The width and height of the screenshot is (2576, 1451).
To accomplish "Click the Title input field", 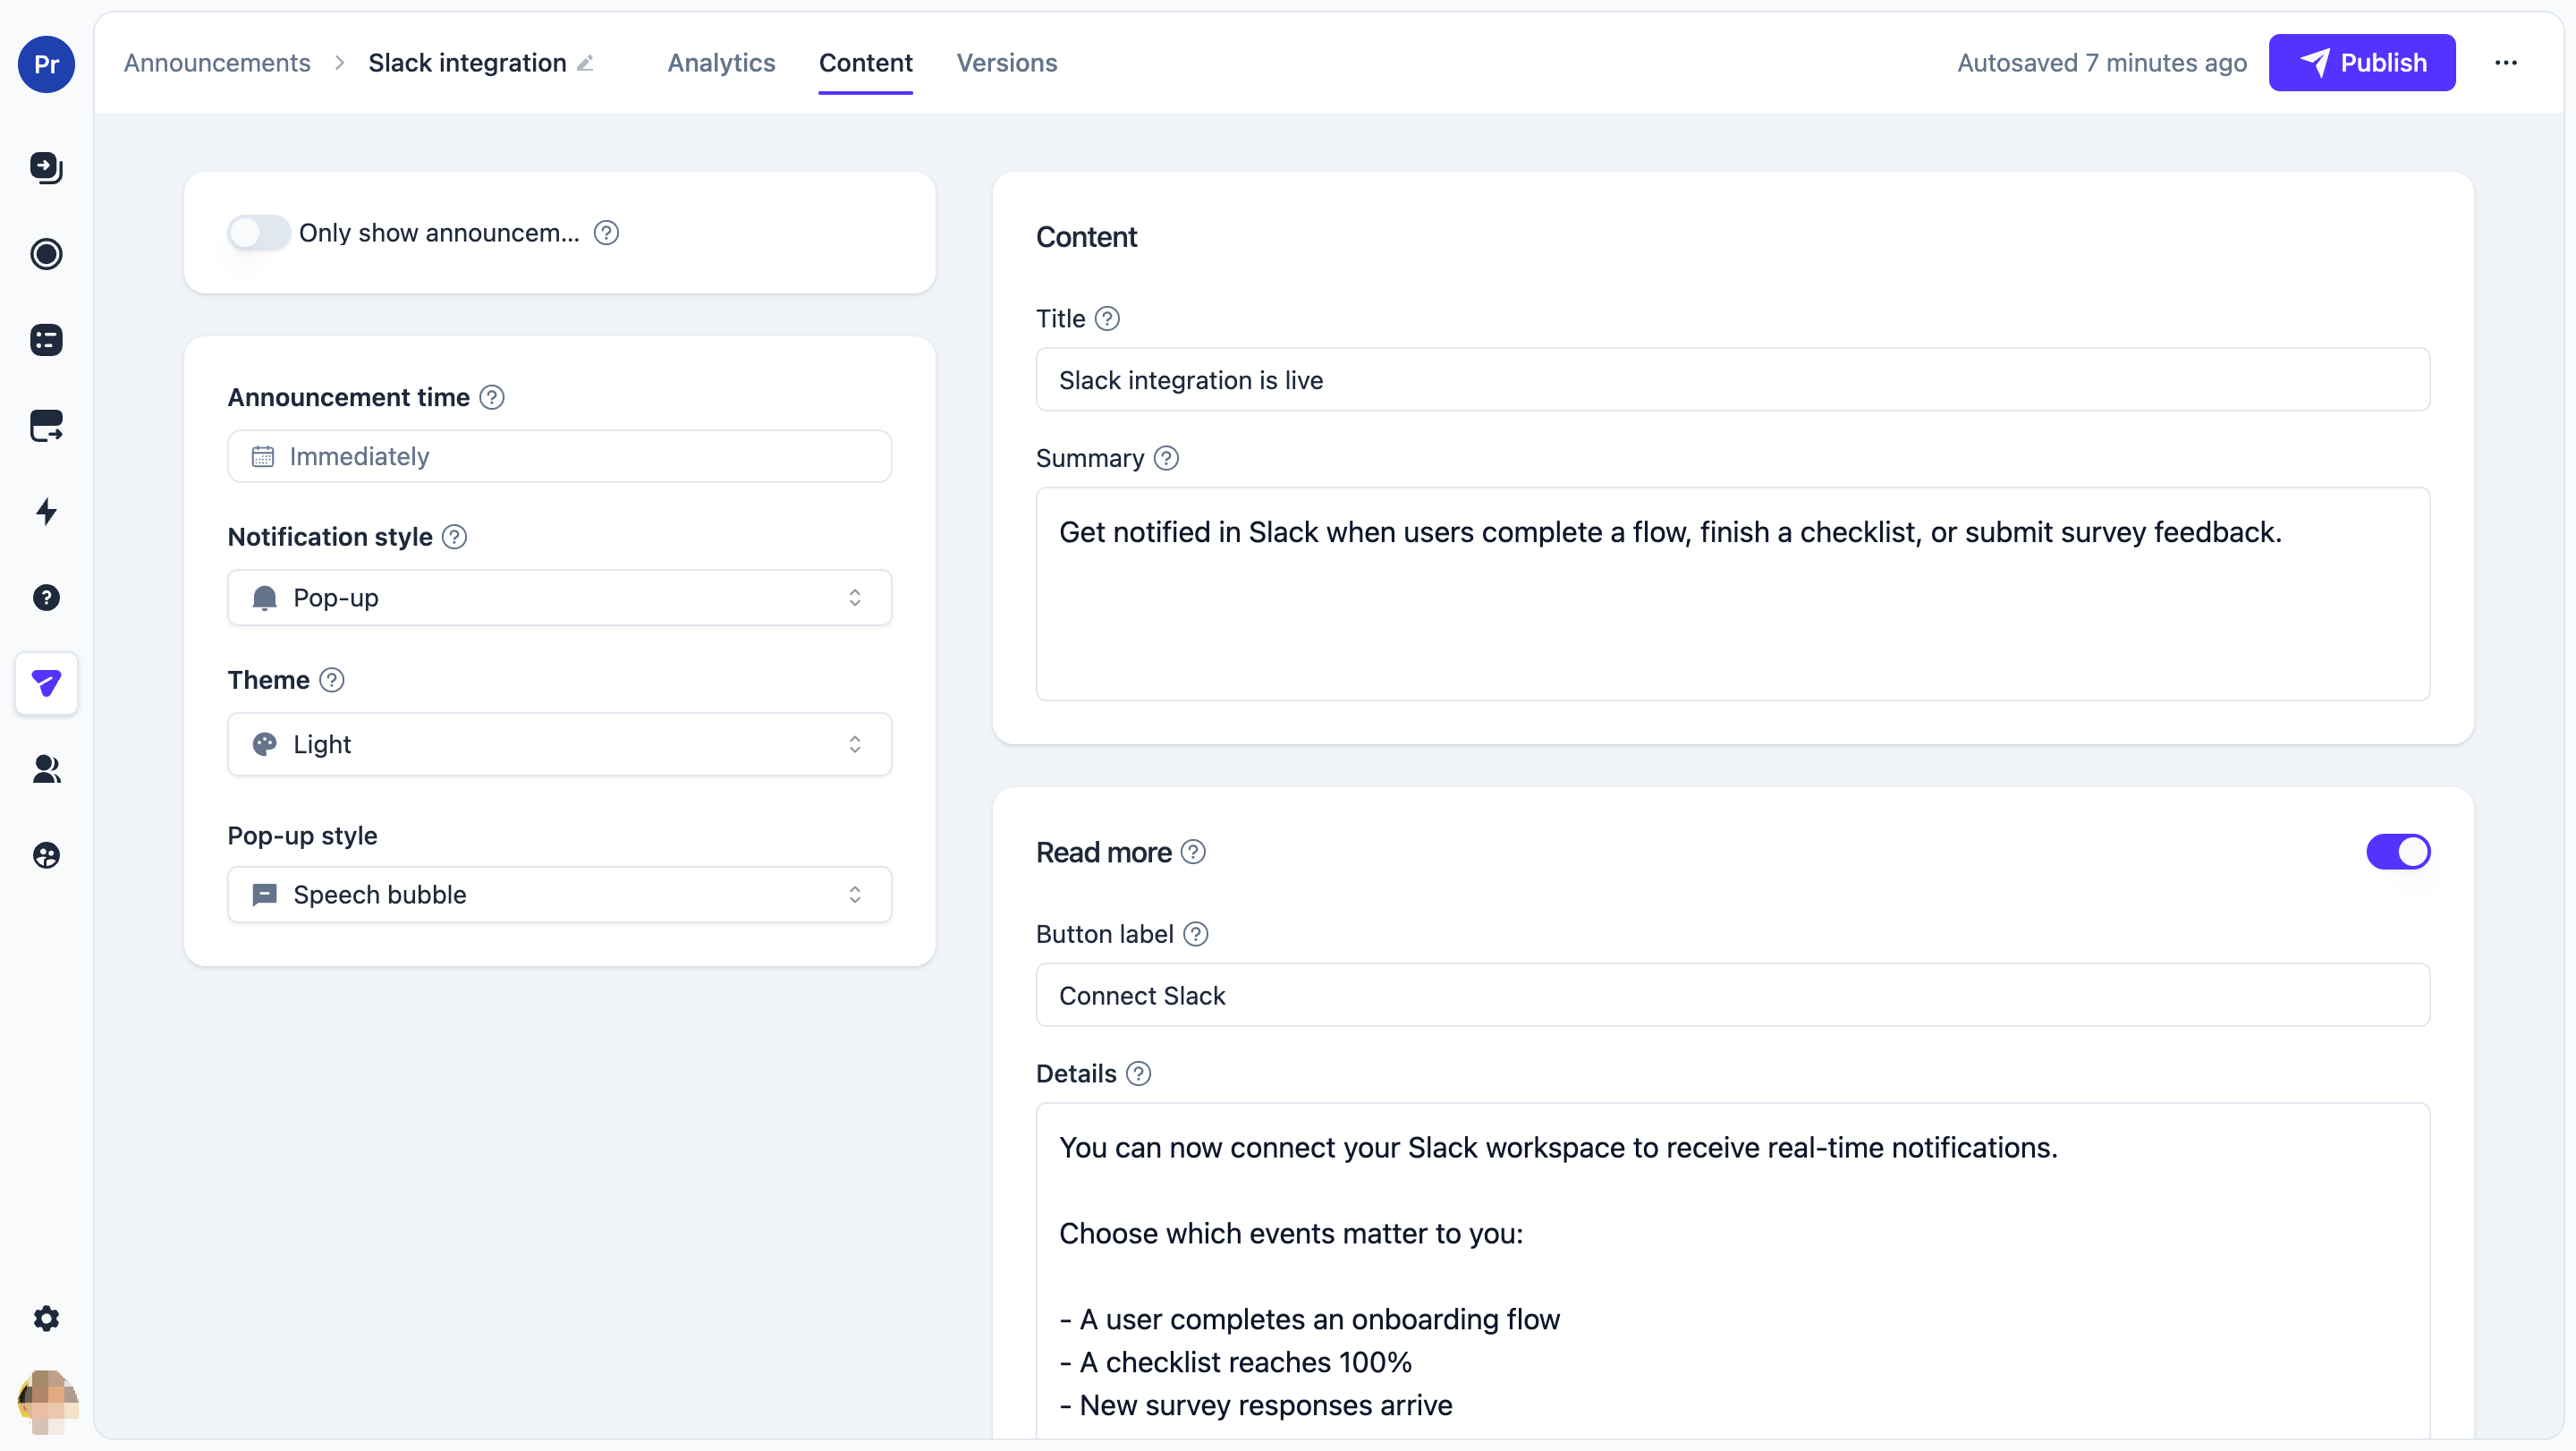I will click(x=1733, y=380).
